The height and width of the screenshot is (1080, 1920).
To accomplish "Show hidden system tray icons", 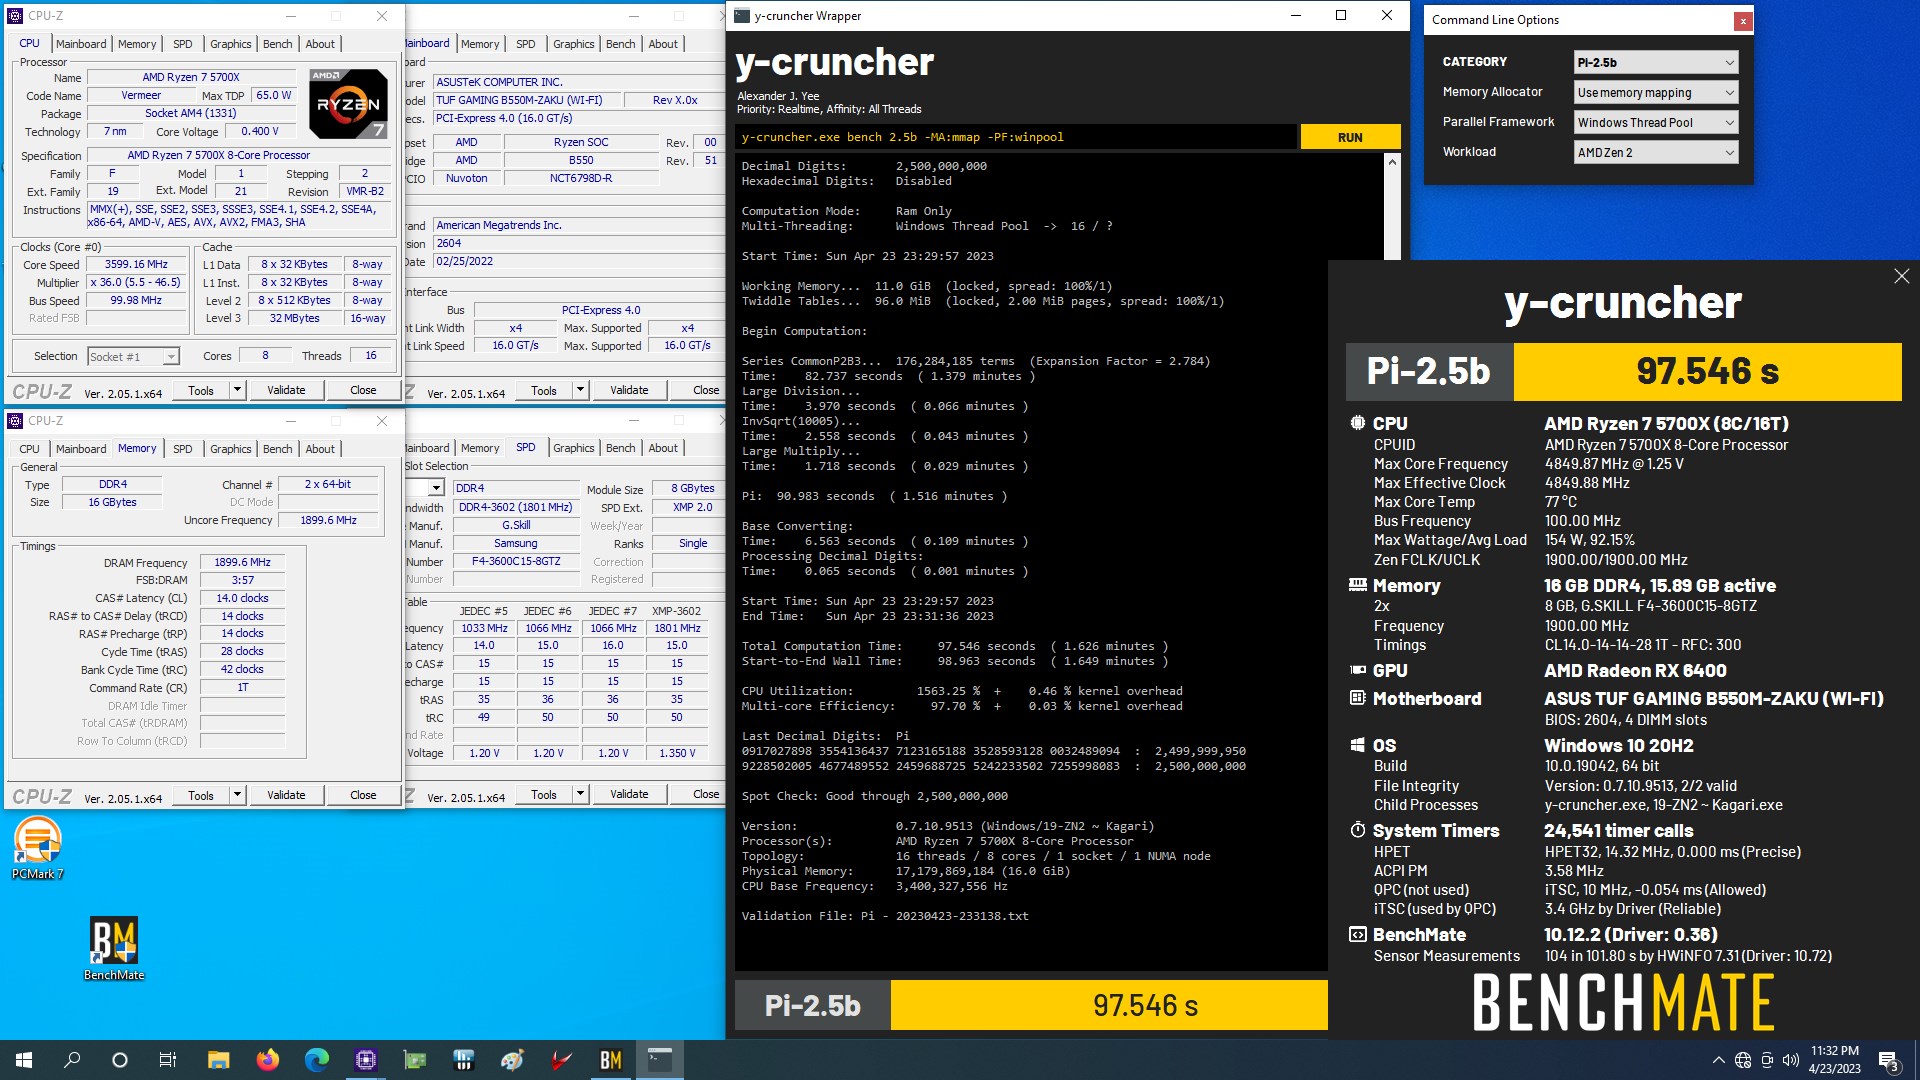I will coord(1718,1060).
